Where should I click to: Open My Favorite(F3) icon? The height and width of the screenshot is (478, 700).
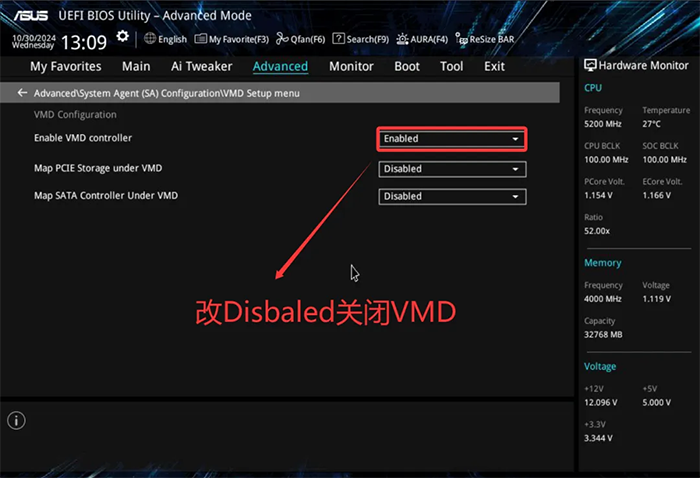tap(201, 39)
